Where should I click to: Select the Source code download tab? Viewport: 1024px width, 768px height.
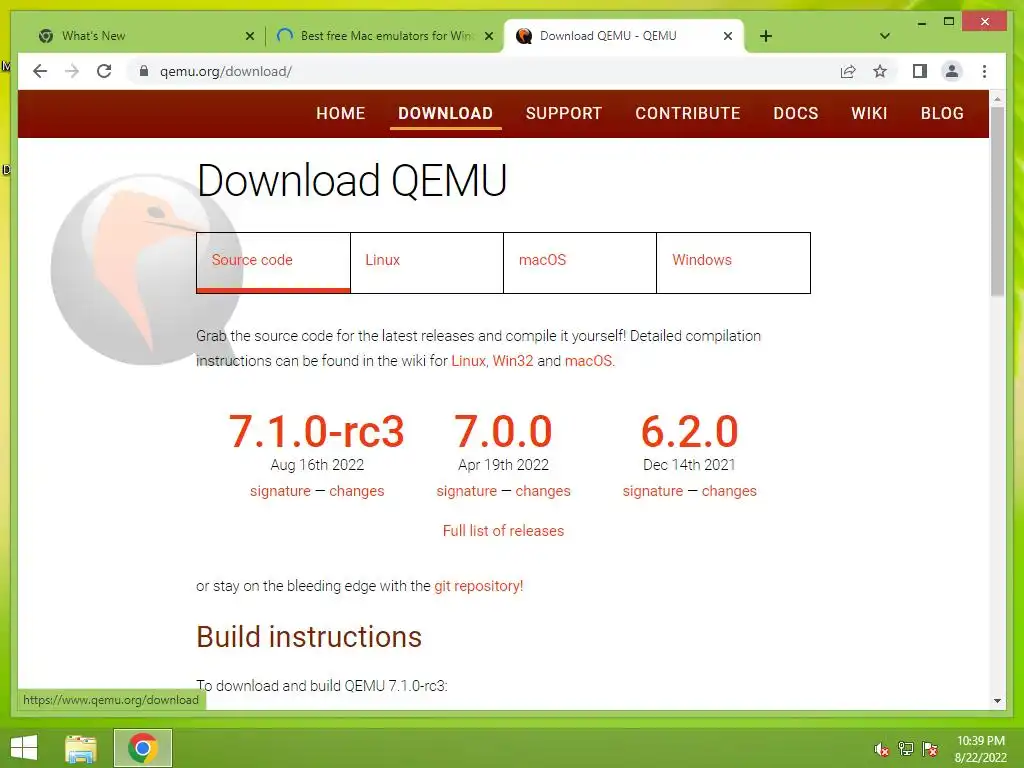click(273, 263)
